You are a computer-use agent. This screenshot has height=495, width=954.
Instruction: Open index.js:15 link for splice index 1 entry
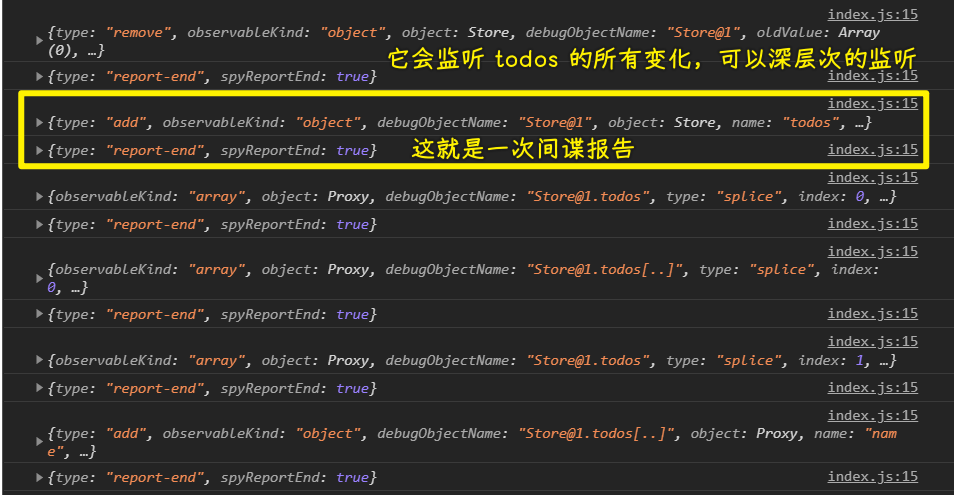[872, 342]
